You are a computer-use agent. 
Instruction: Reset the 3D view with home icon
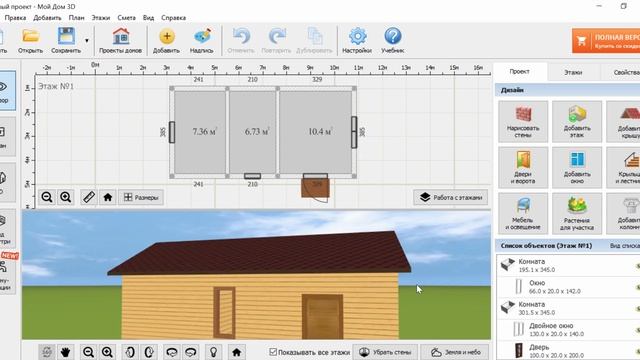(x=236, y=352)
